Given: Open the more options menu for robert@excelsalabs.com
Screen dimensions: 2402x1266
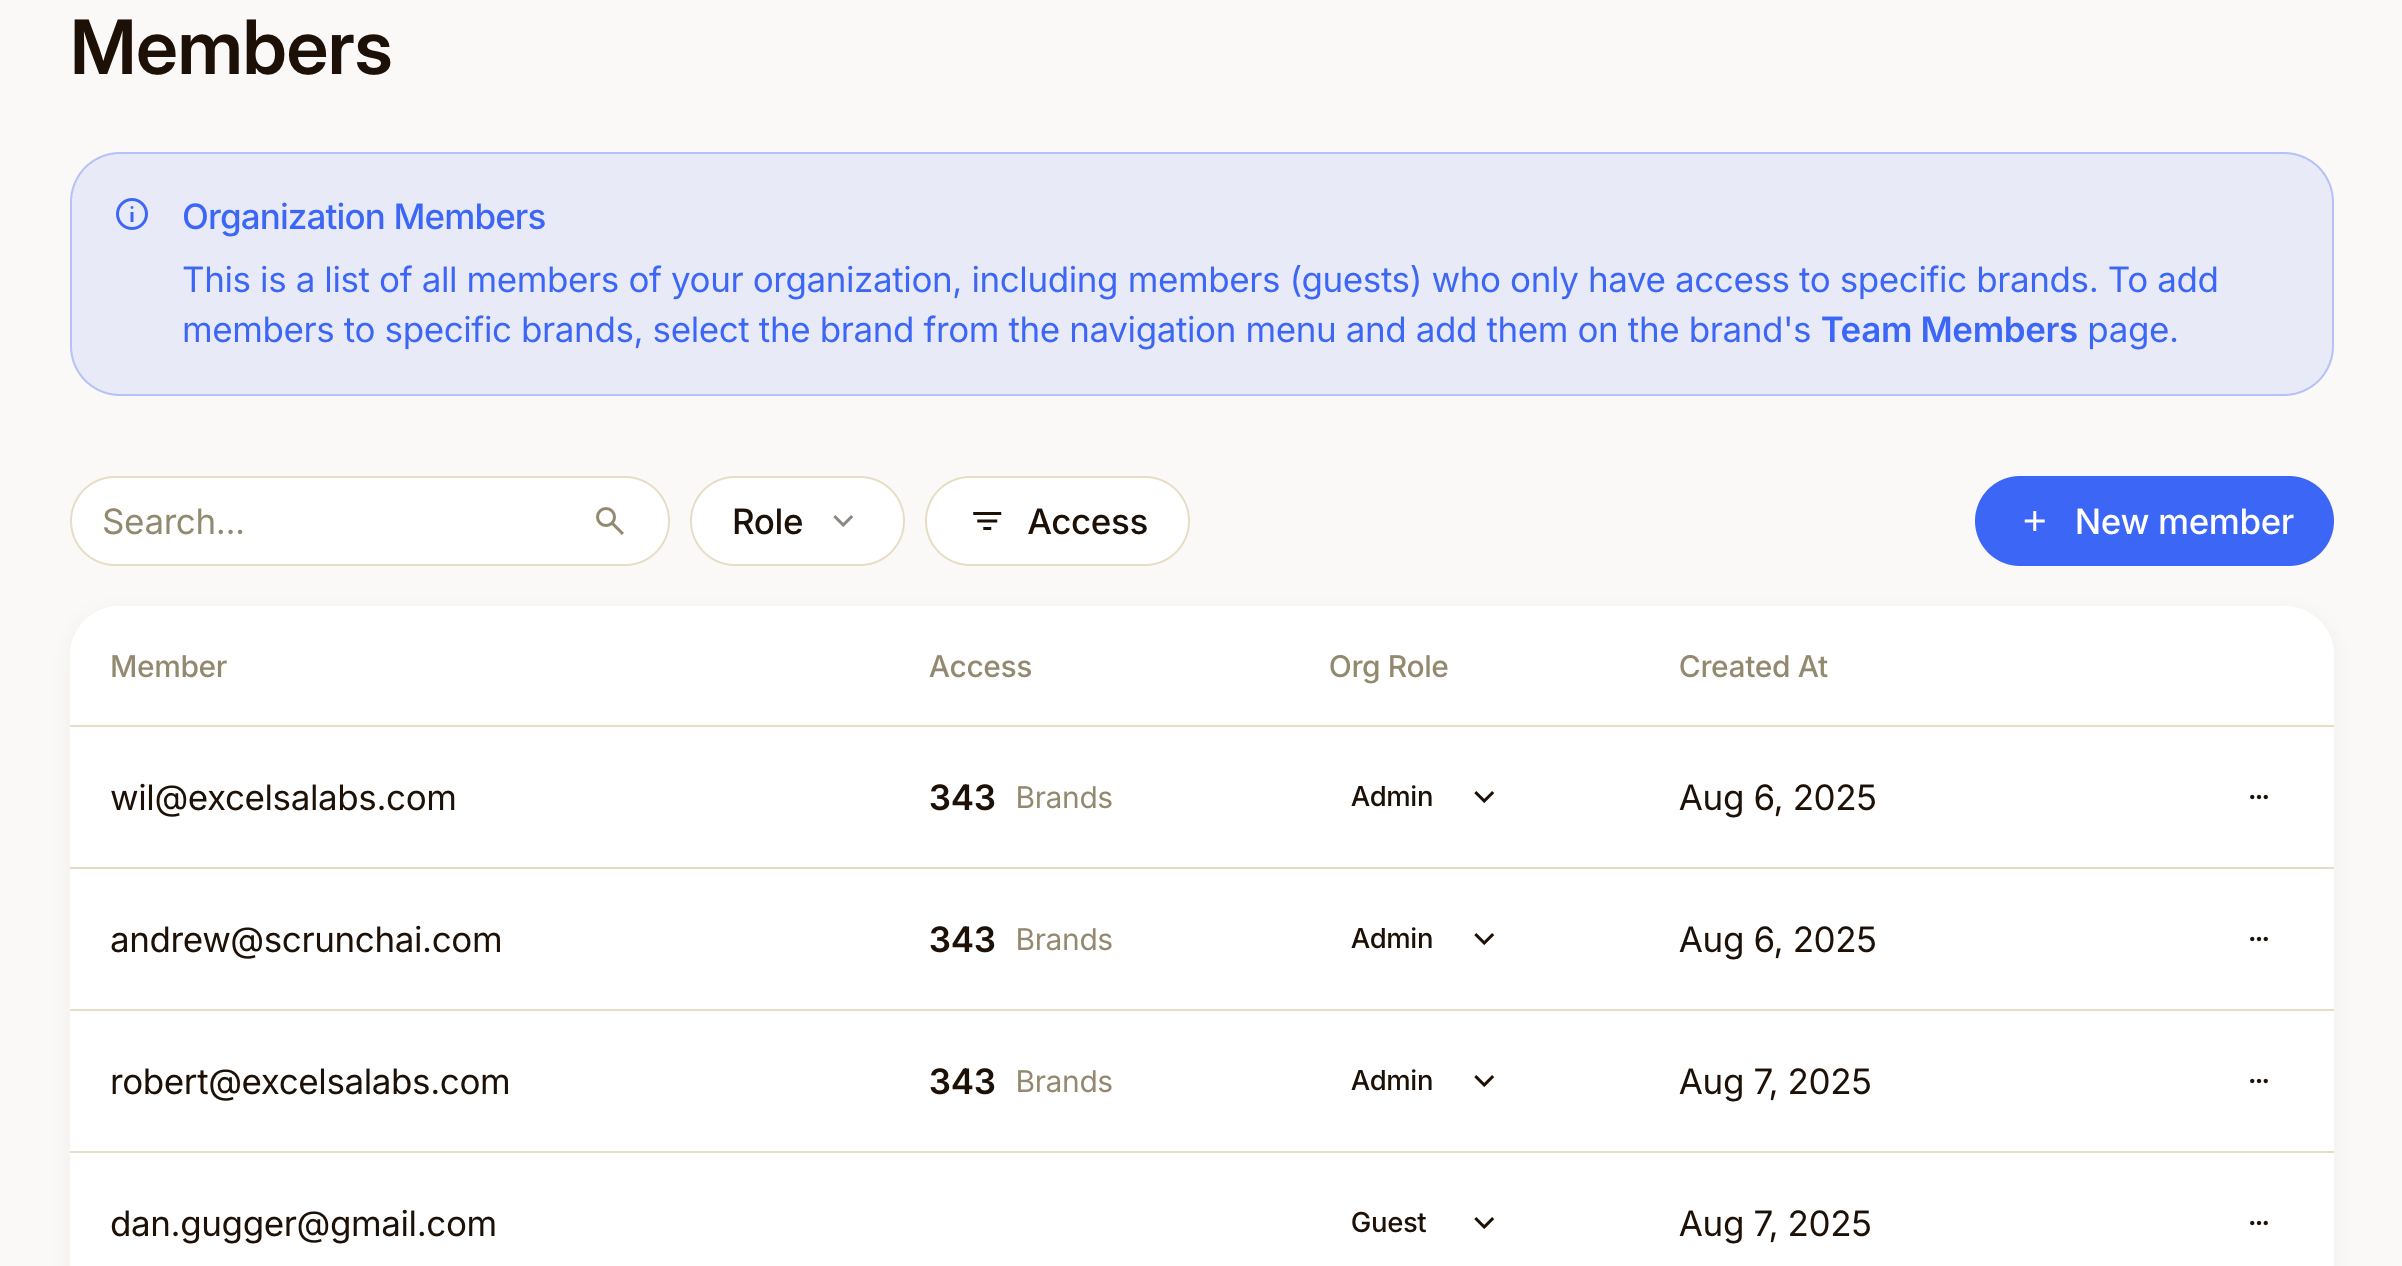Looking at the screenshot, I should [2258, 1081].
